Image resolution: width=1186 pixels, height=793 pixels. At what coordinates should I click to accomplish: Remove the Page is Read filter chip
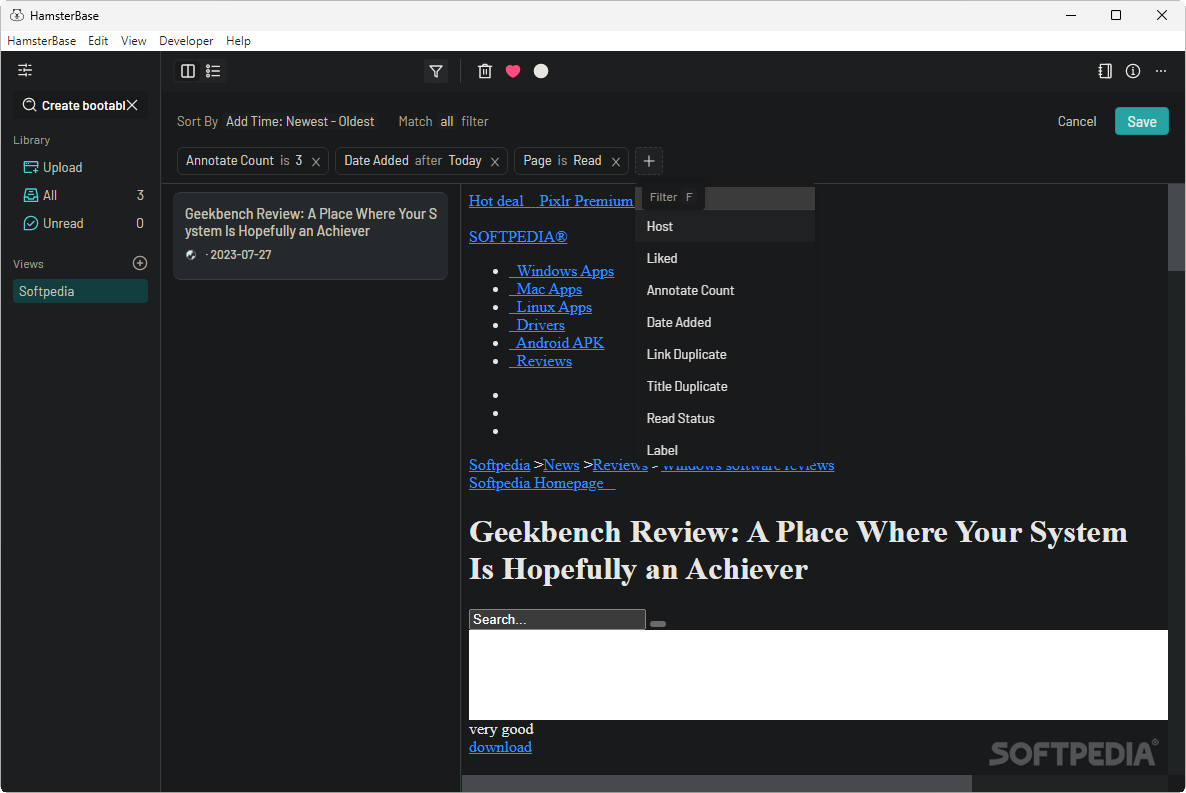click(616, 161)
